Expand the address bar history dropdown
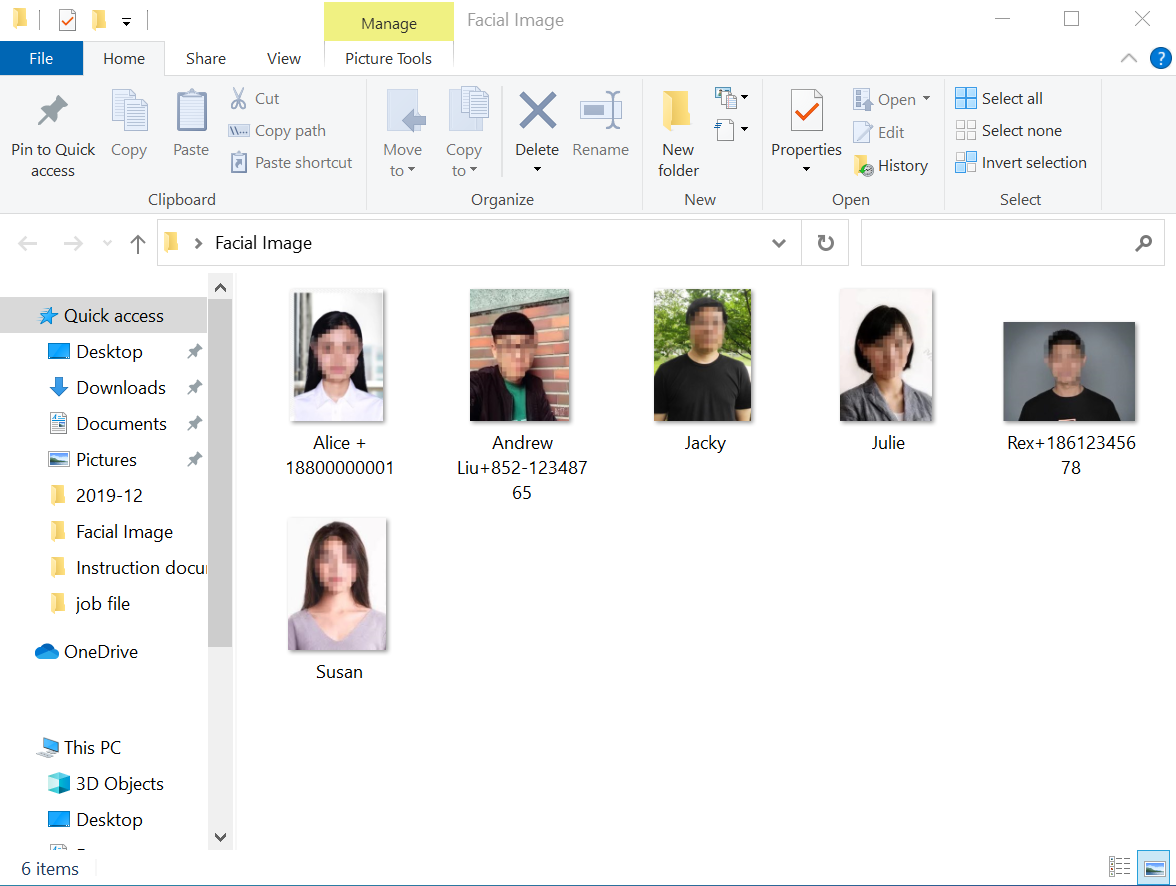1176x886 pixels. (779, 243)
